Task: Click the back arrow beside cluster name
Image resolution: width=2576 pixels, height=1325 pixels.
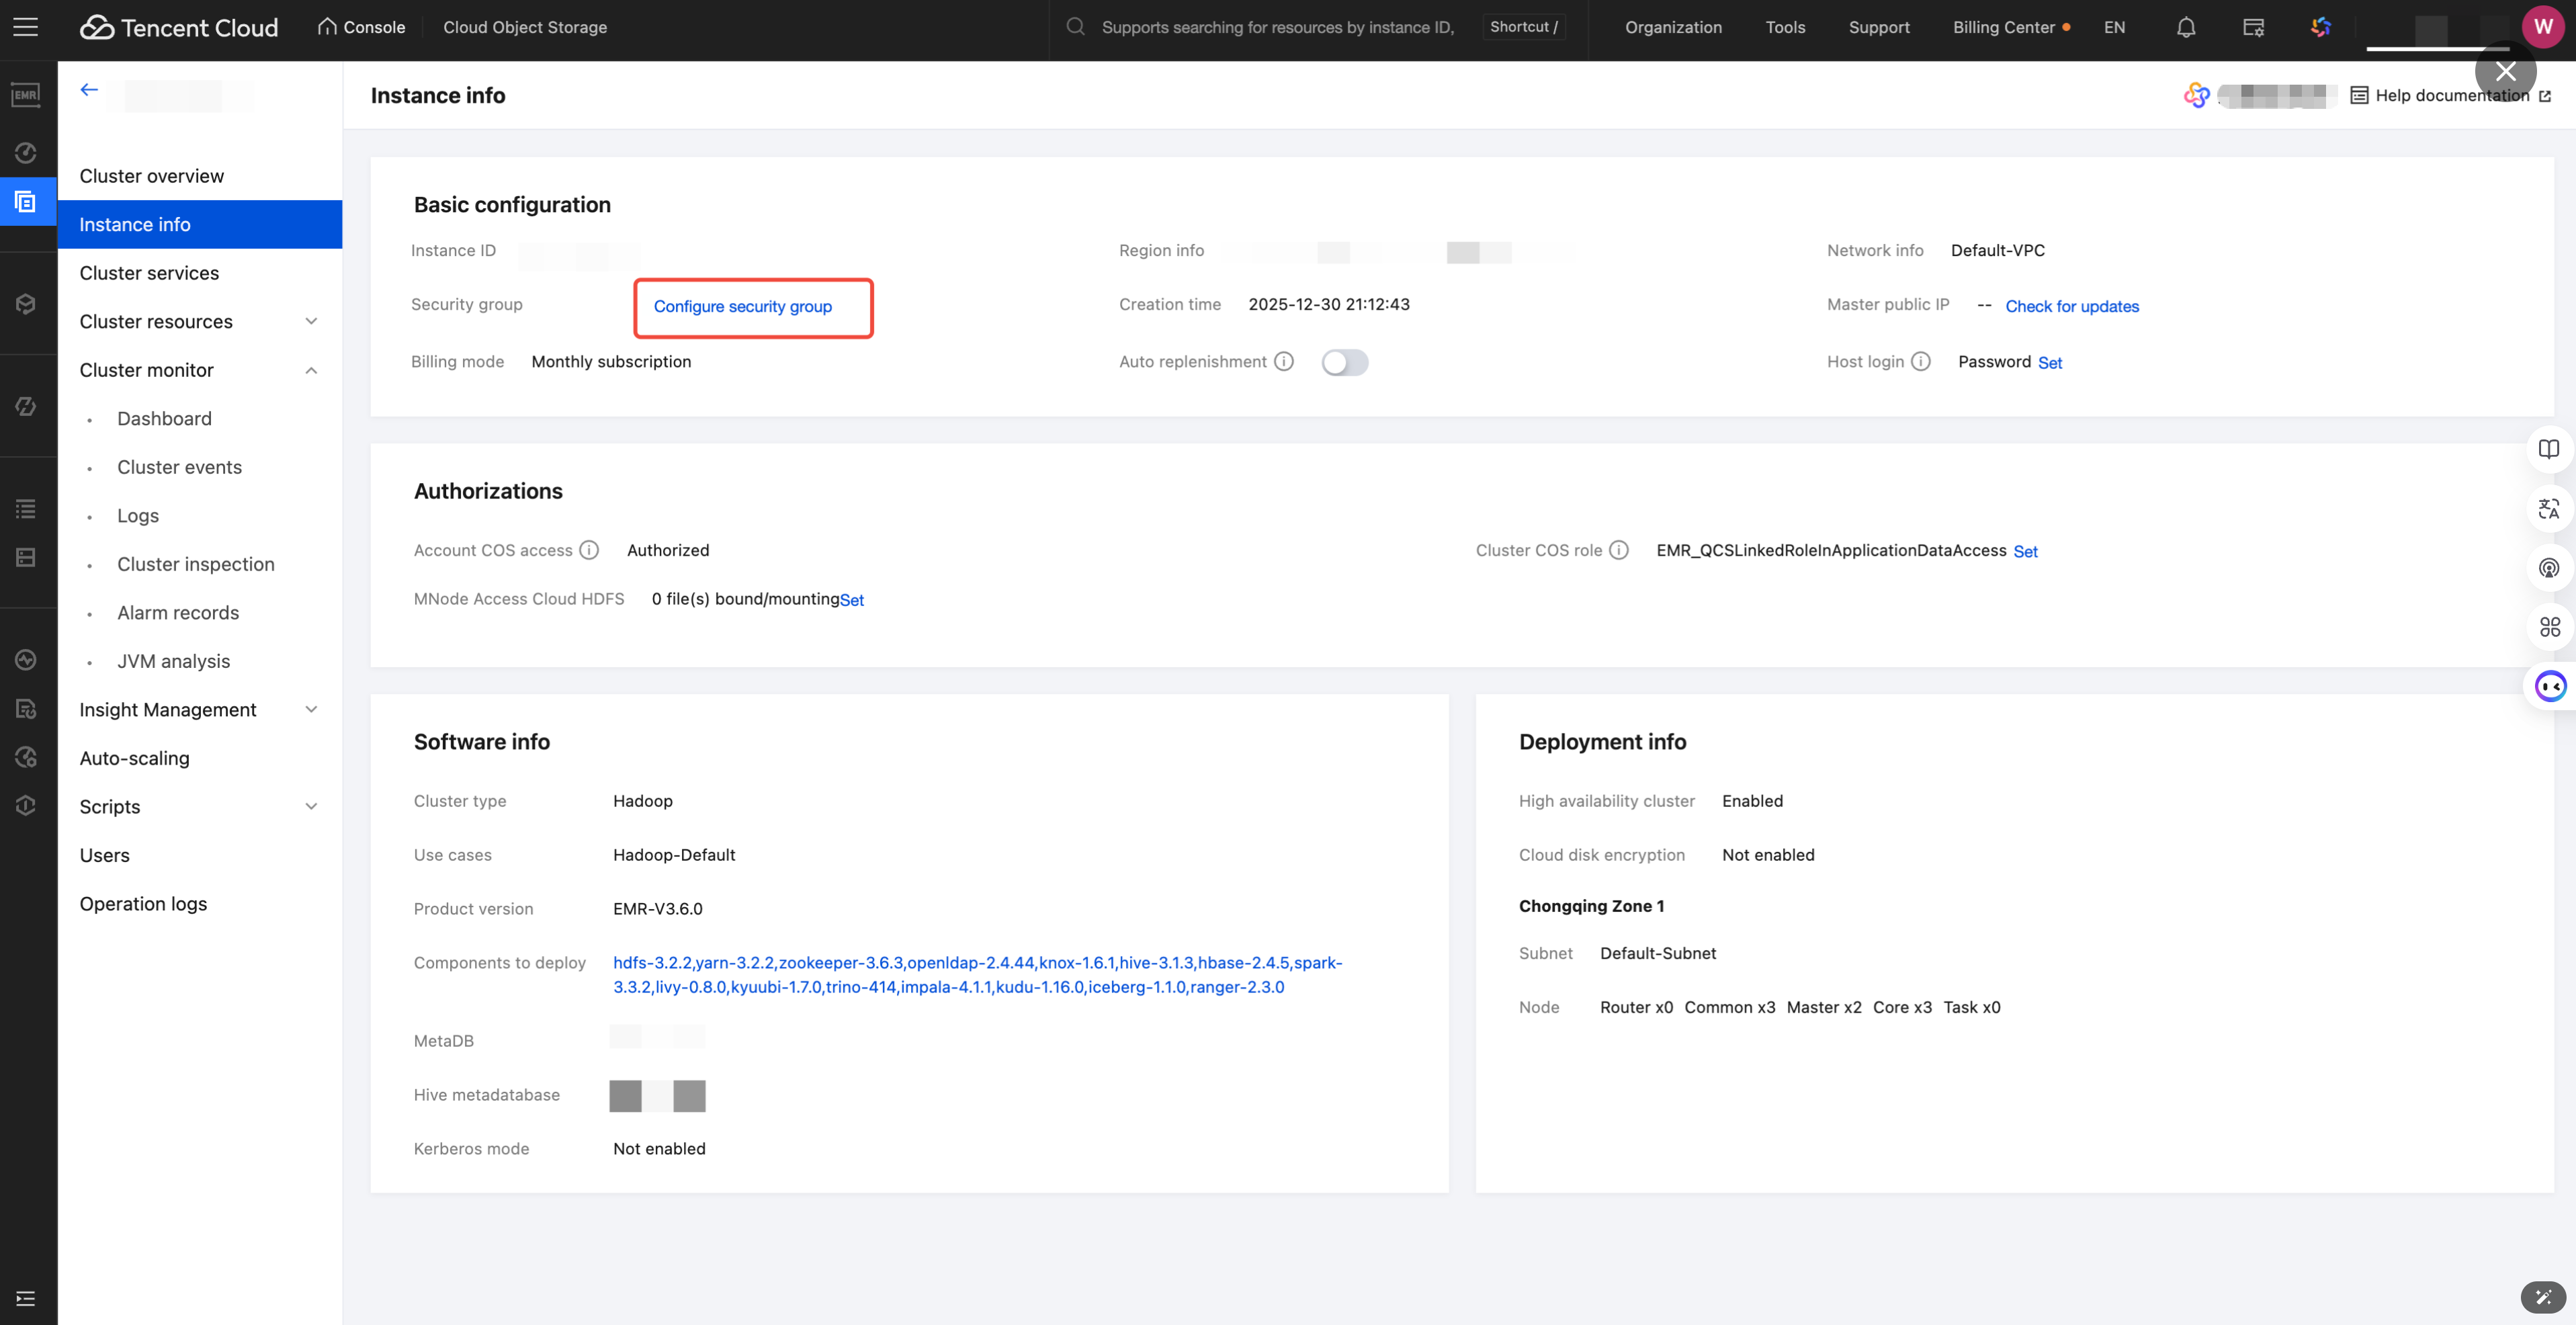Action: (89, 90)
